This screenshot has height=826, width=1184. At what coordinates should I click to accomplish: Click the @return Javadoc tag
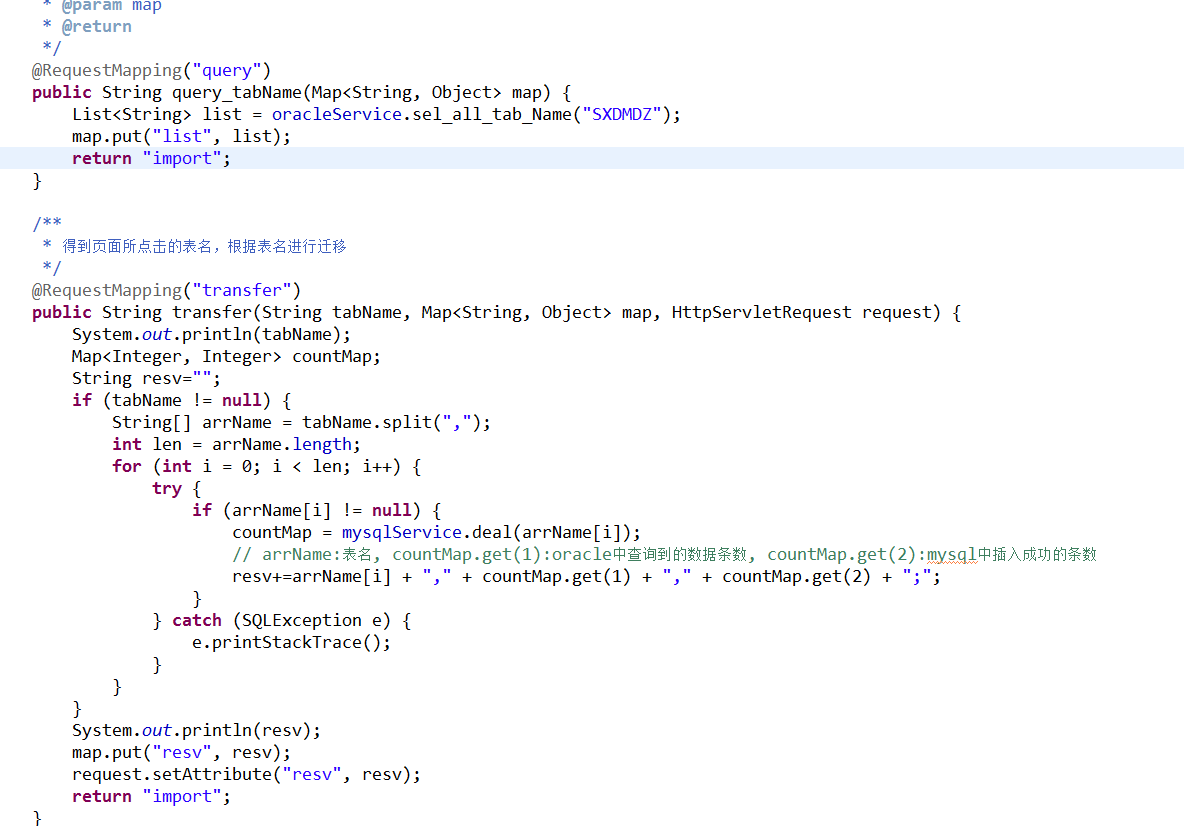pos(97,26)
